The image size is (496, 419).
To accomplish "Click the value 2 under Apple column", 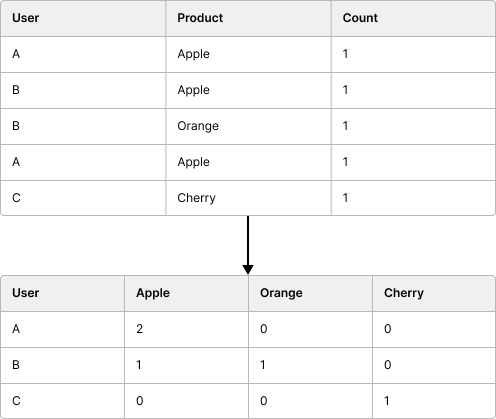I will pos(186,329).
